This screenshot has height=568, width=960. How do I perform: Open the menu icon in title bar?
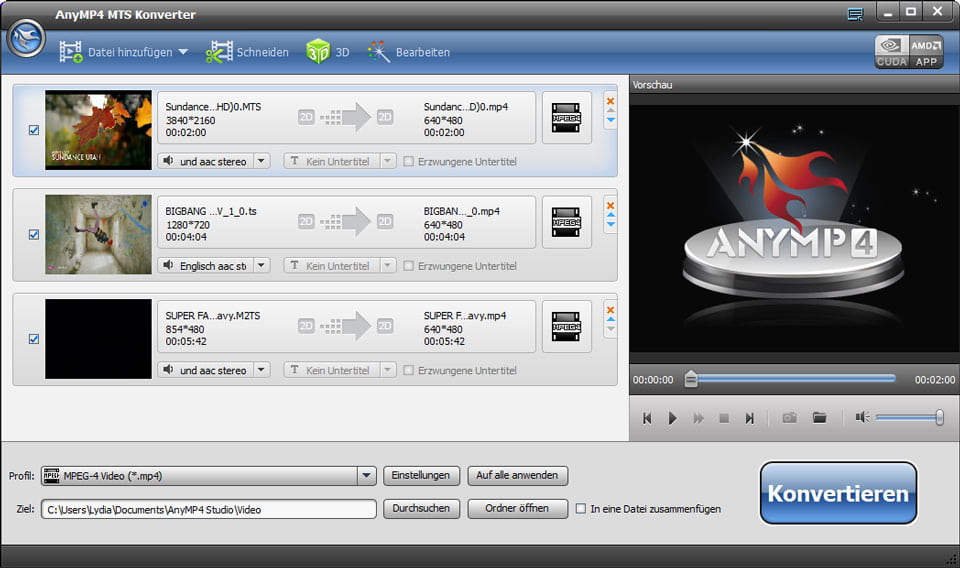[x=855, y=13]
